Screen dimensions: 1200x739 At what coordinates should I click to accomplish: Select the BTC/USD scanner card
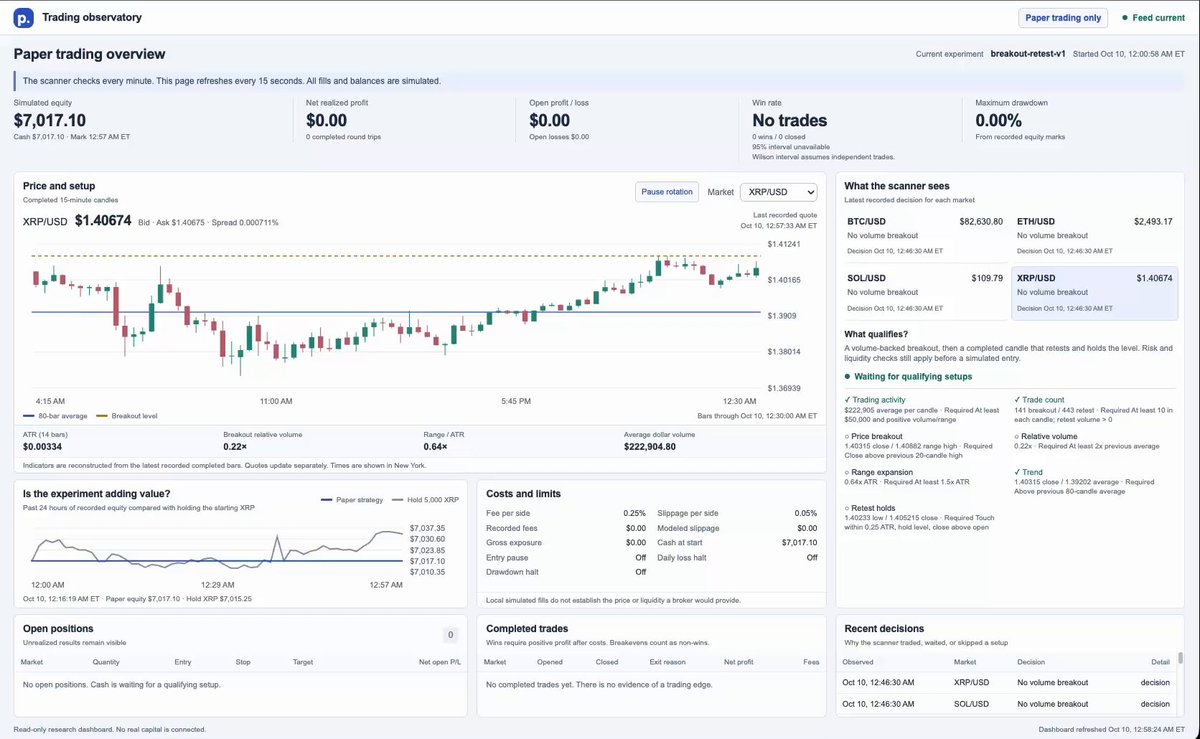click(x=925, y=234)
